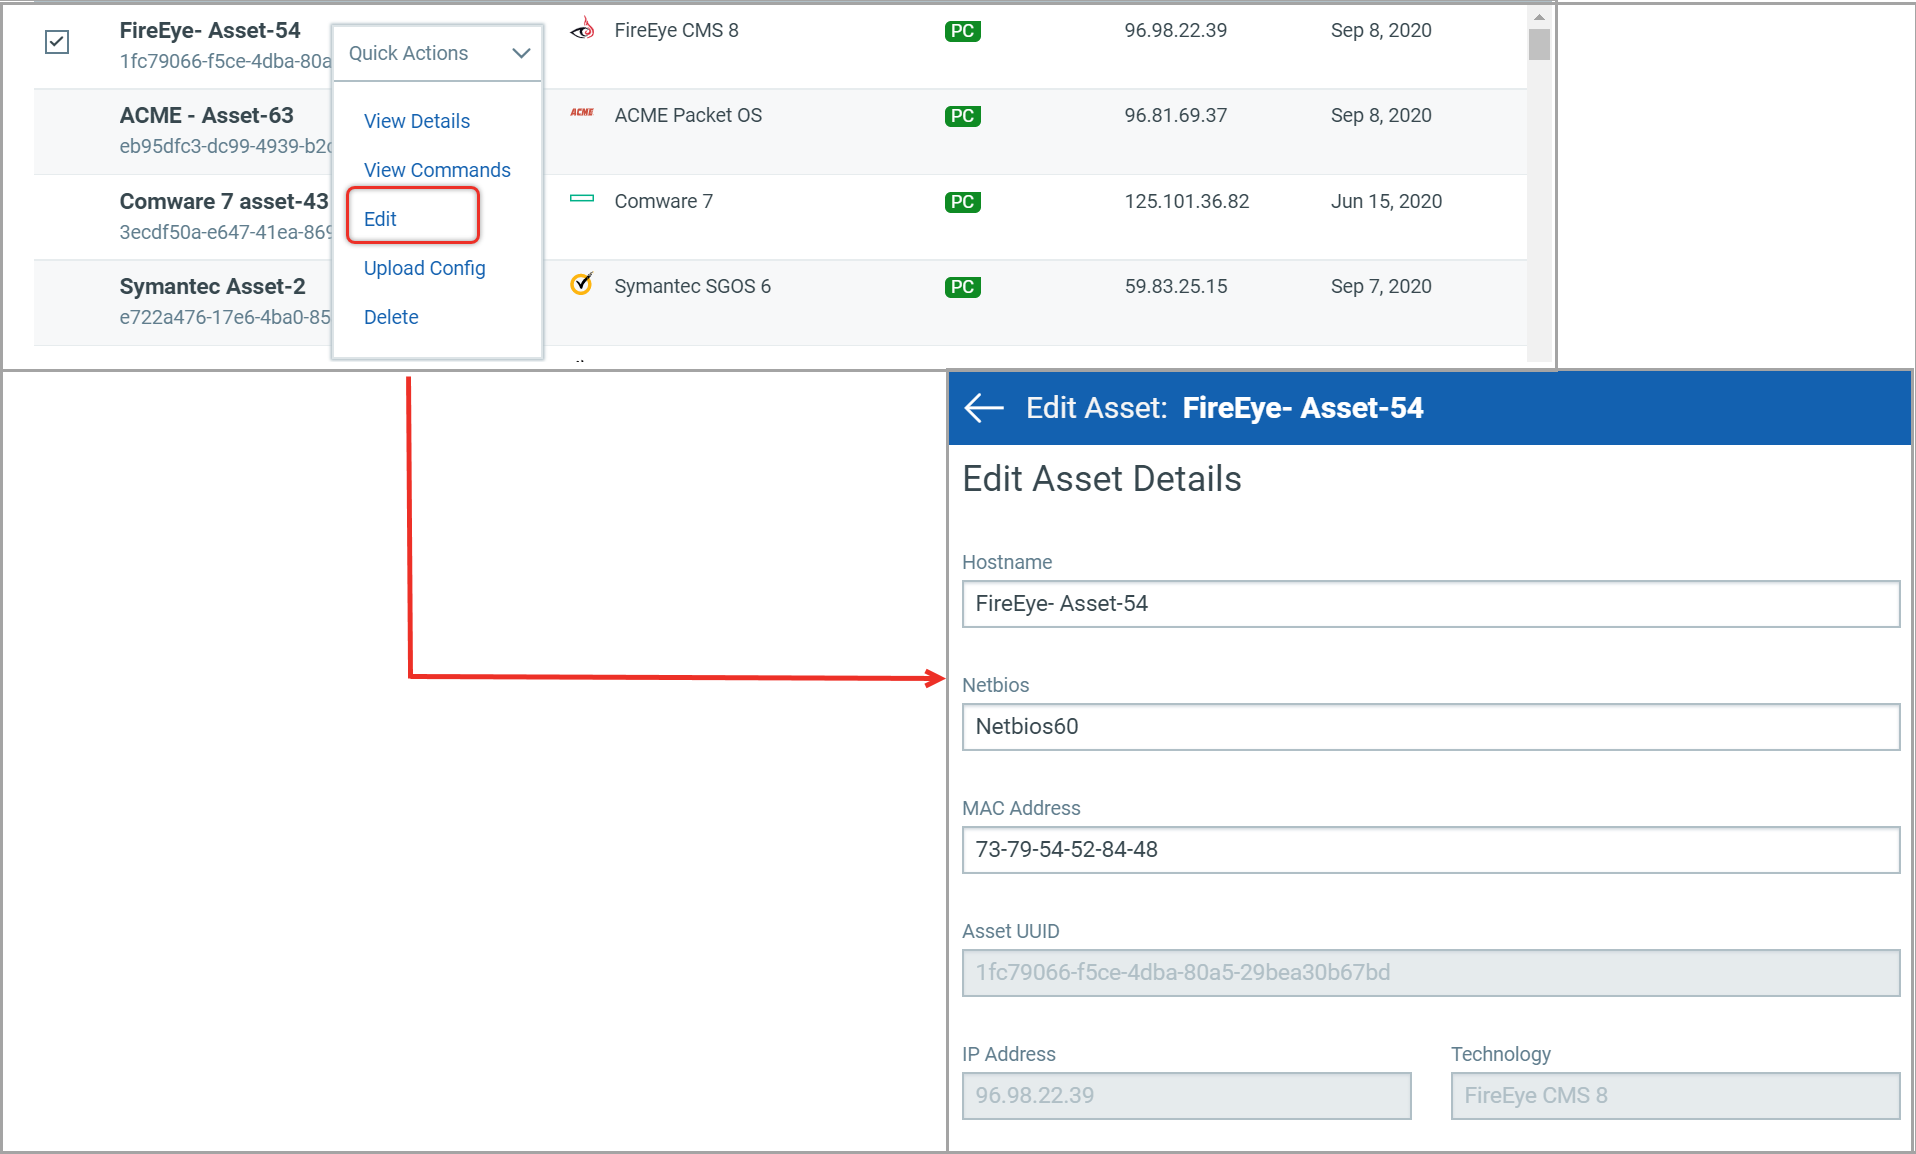Click the Comware 7 asset-43 asset name
This screenshot has width=1916, height=1154.
tap(223, 201)
